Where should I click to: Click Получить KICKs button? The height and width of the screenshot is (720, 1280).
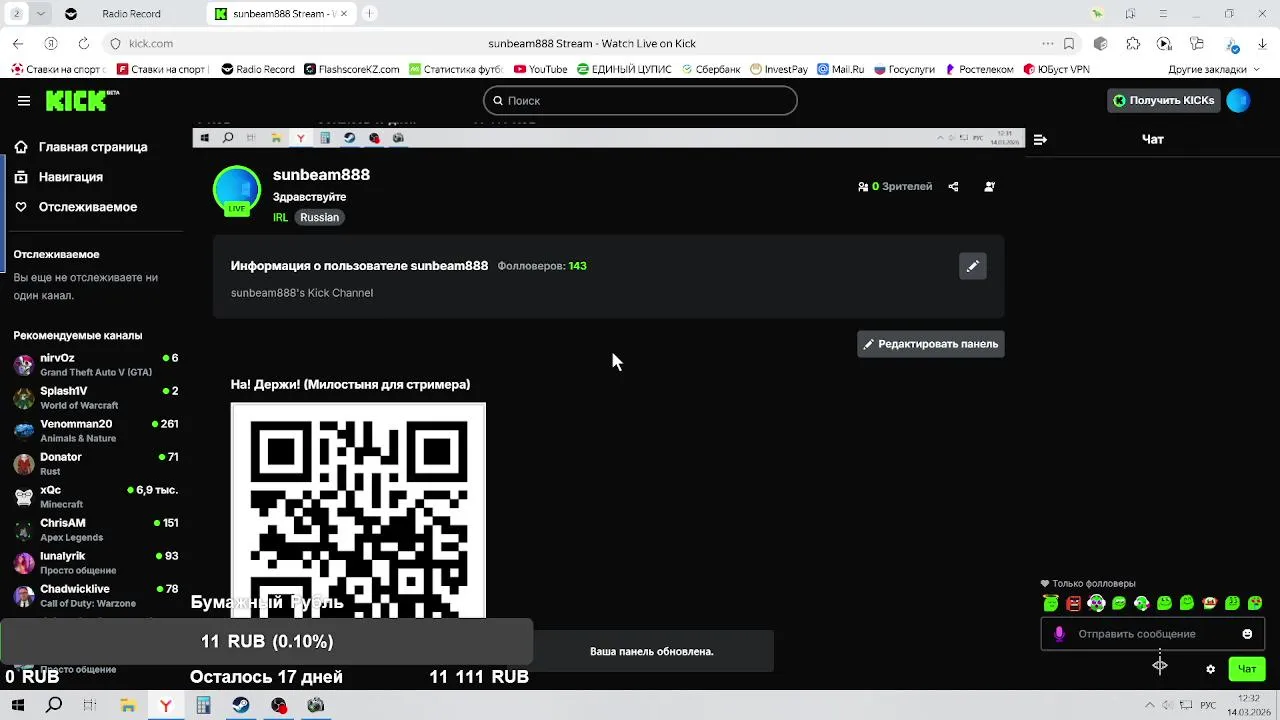pos(1165,100)
